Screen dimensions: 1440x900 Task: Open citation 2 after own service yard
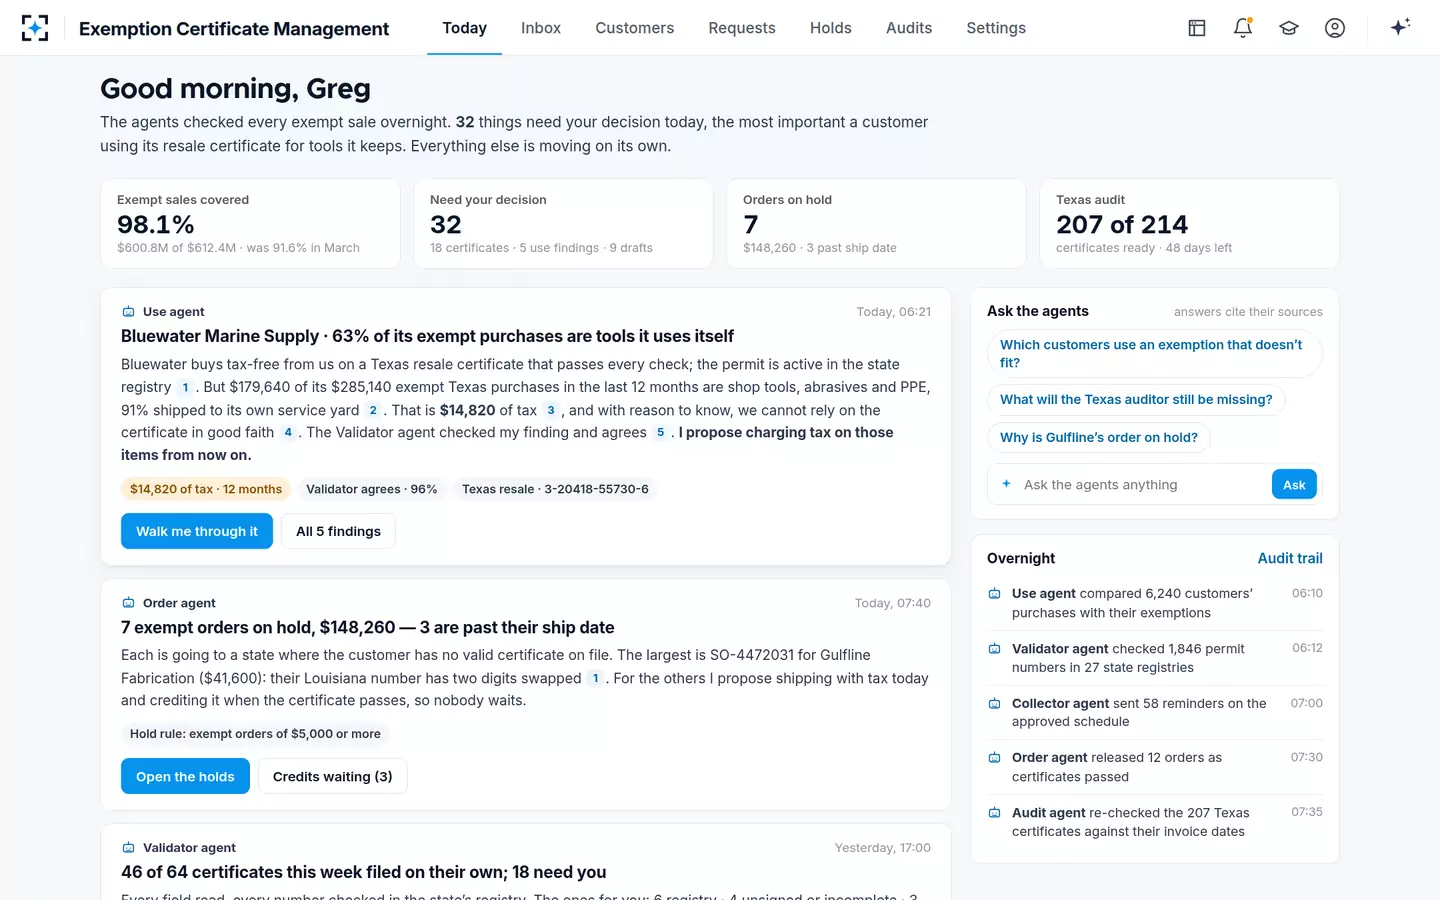pos(373,410)
